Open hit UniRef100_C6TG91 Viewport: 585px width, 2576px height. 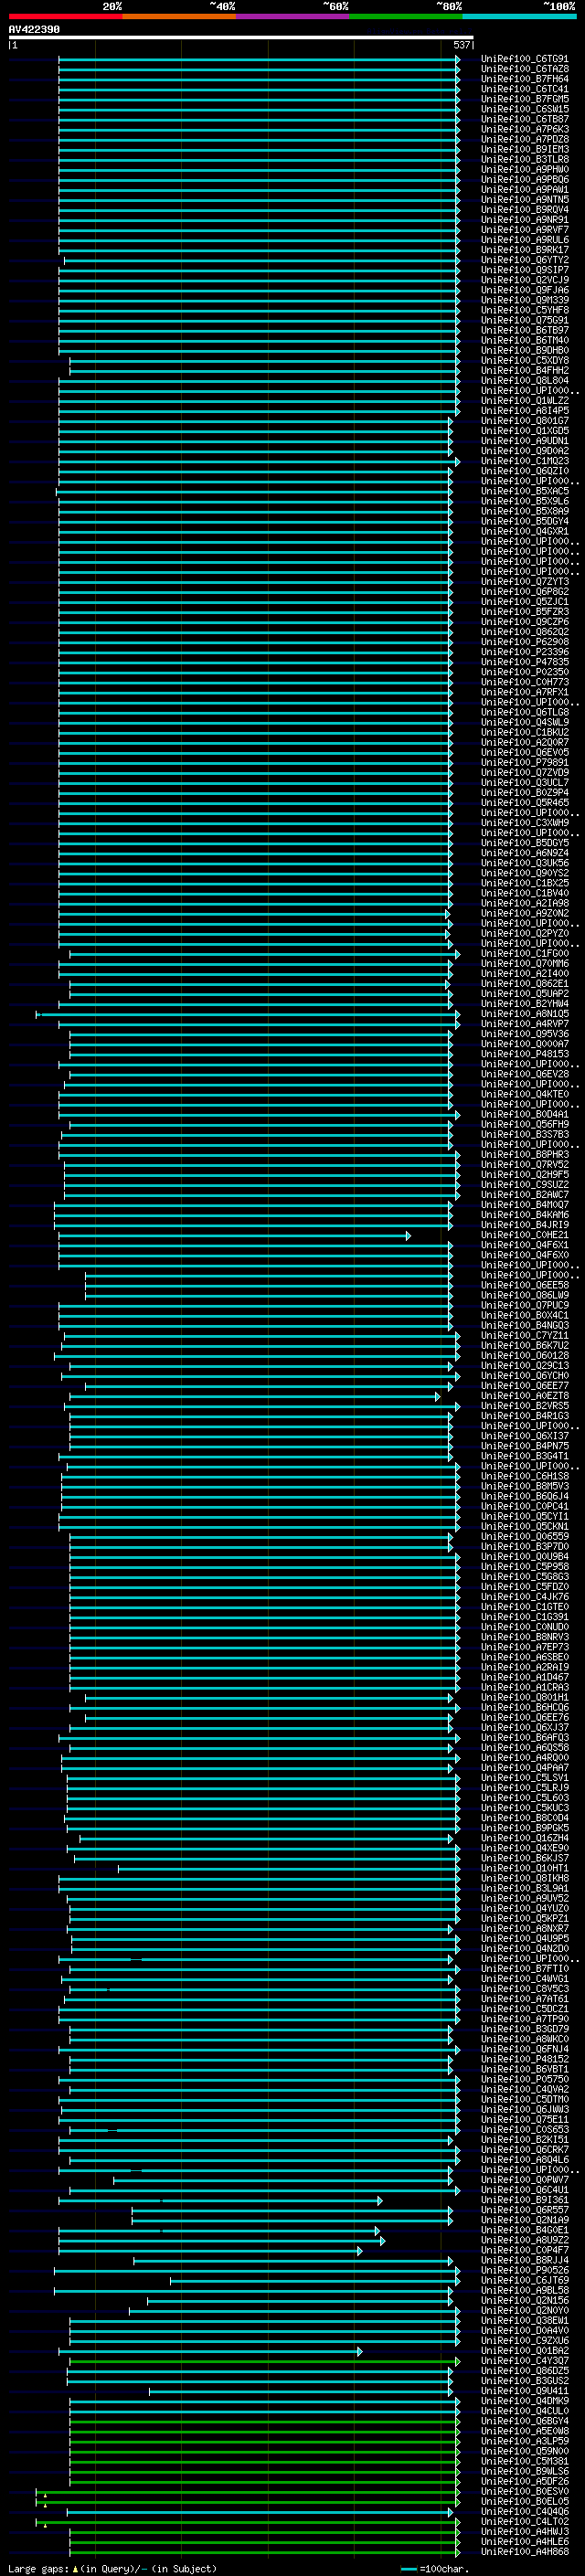(525, 59)
